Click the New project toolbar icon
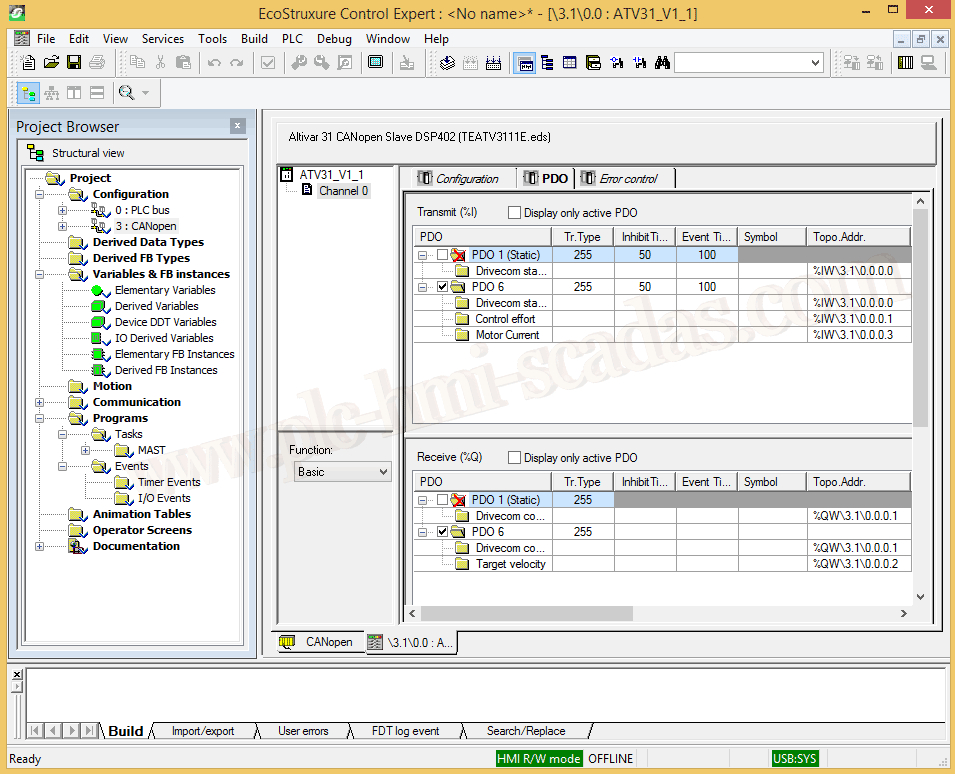 click(28, 62)
